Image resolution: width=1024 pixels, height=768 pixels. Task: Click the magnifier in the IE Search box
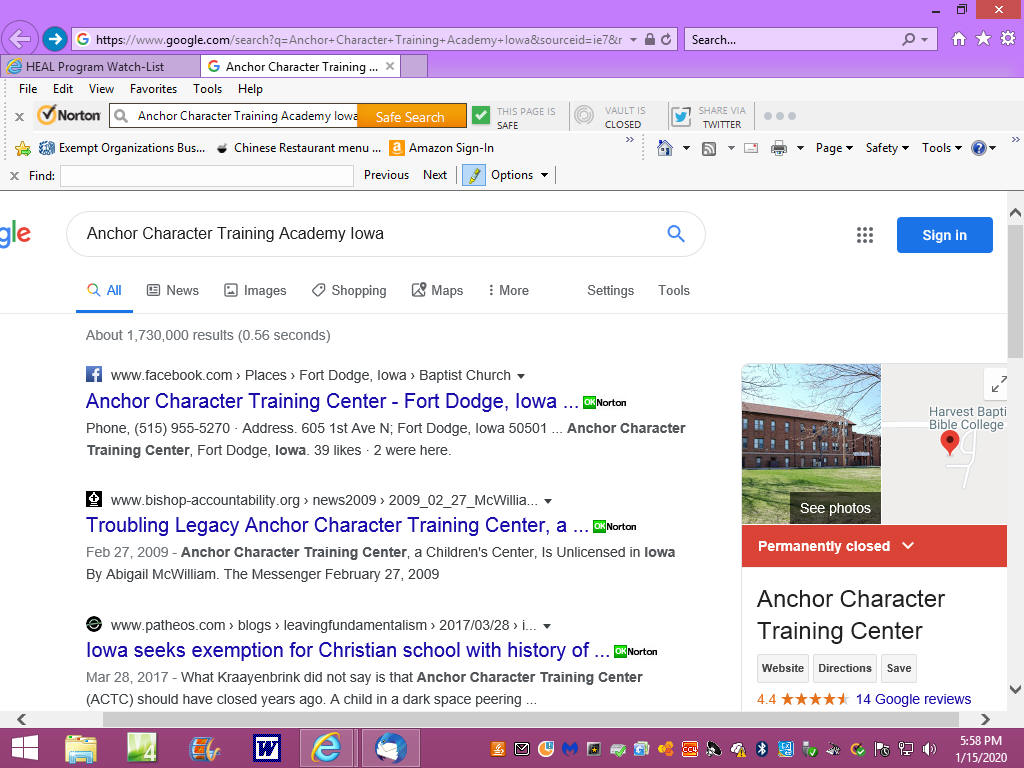point(908,39)
